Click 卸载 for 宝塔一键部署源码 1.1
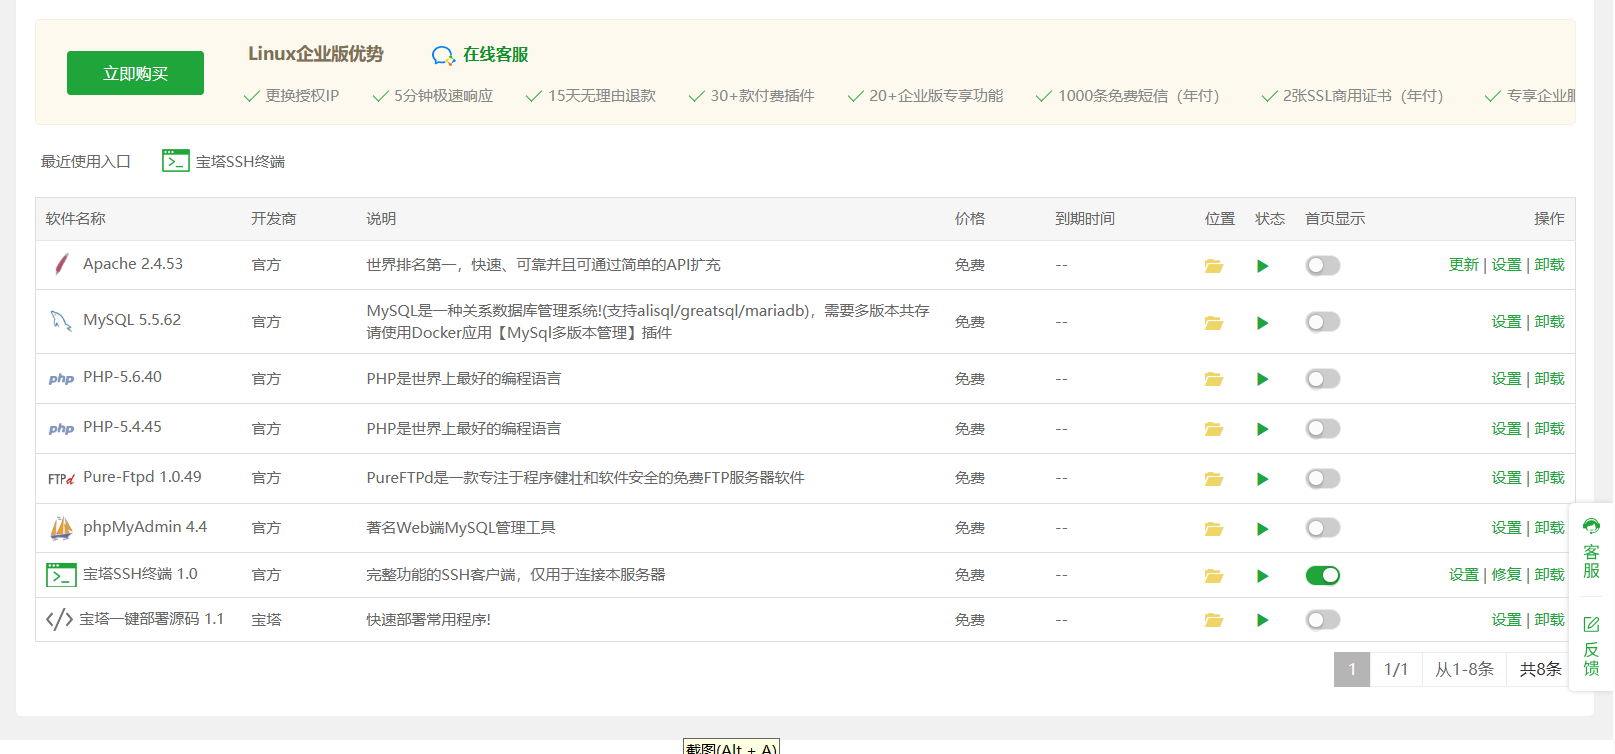This screenshot has height=754, width=1615. (x=1549, y=620)
